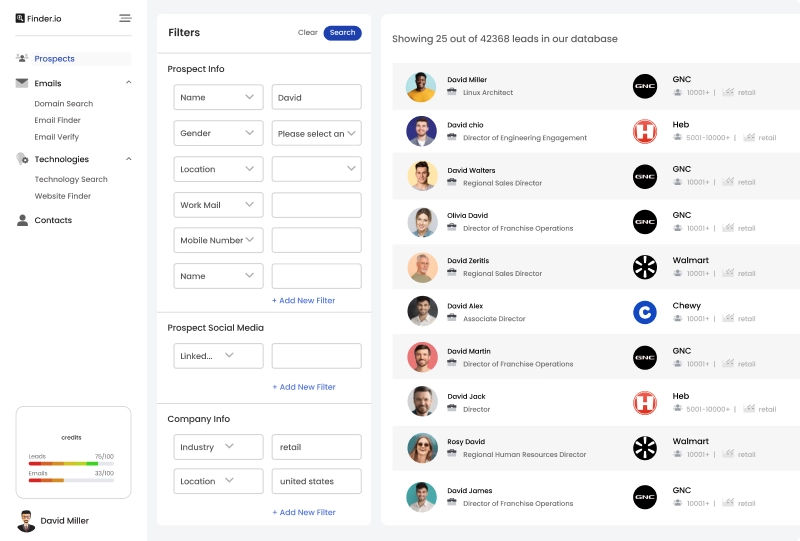
Task: Click the Industry field containing retail
Action: click(x=316, y=447)
